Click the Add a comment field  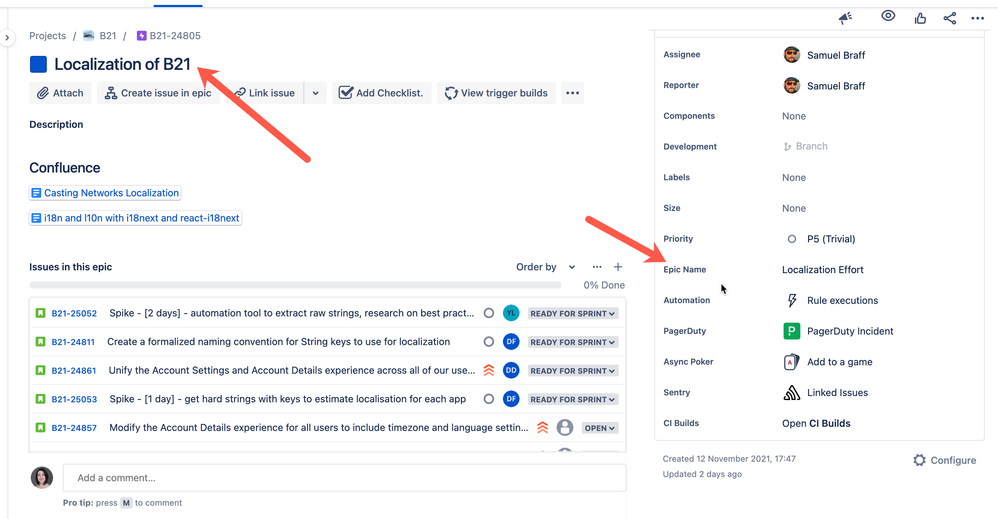point(344,478)
